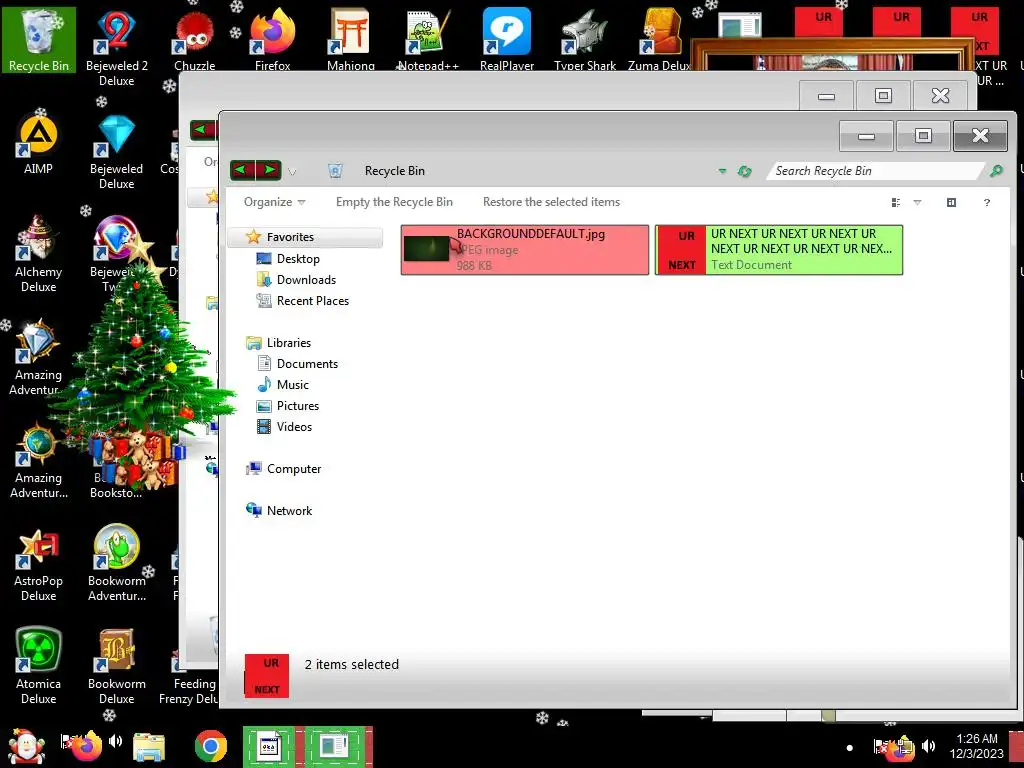Change view using the view icon button
The image size is (1024, 768).
click(896, 202)
